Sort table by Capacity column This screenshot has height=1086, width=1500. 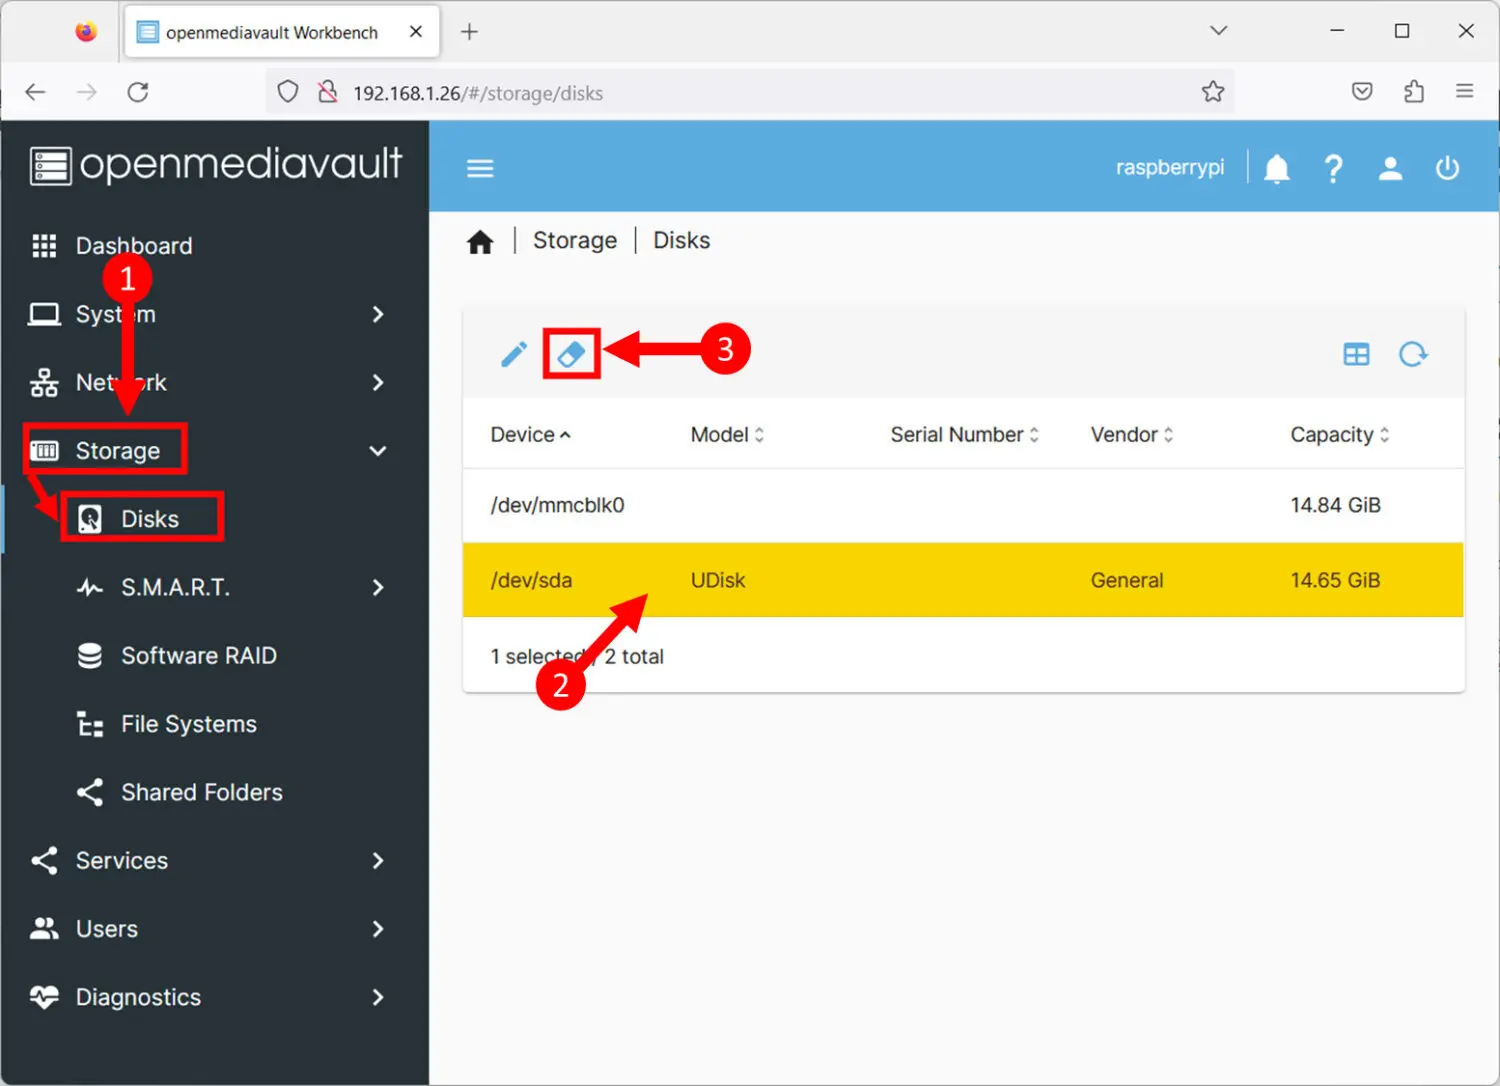[1332, 435]
